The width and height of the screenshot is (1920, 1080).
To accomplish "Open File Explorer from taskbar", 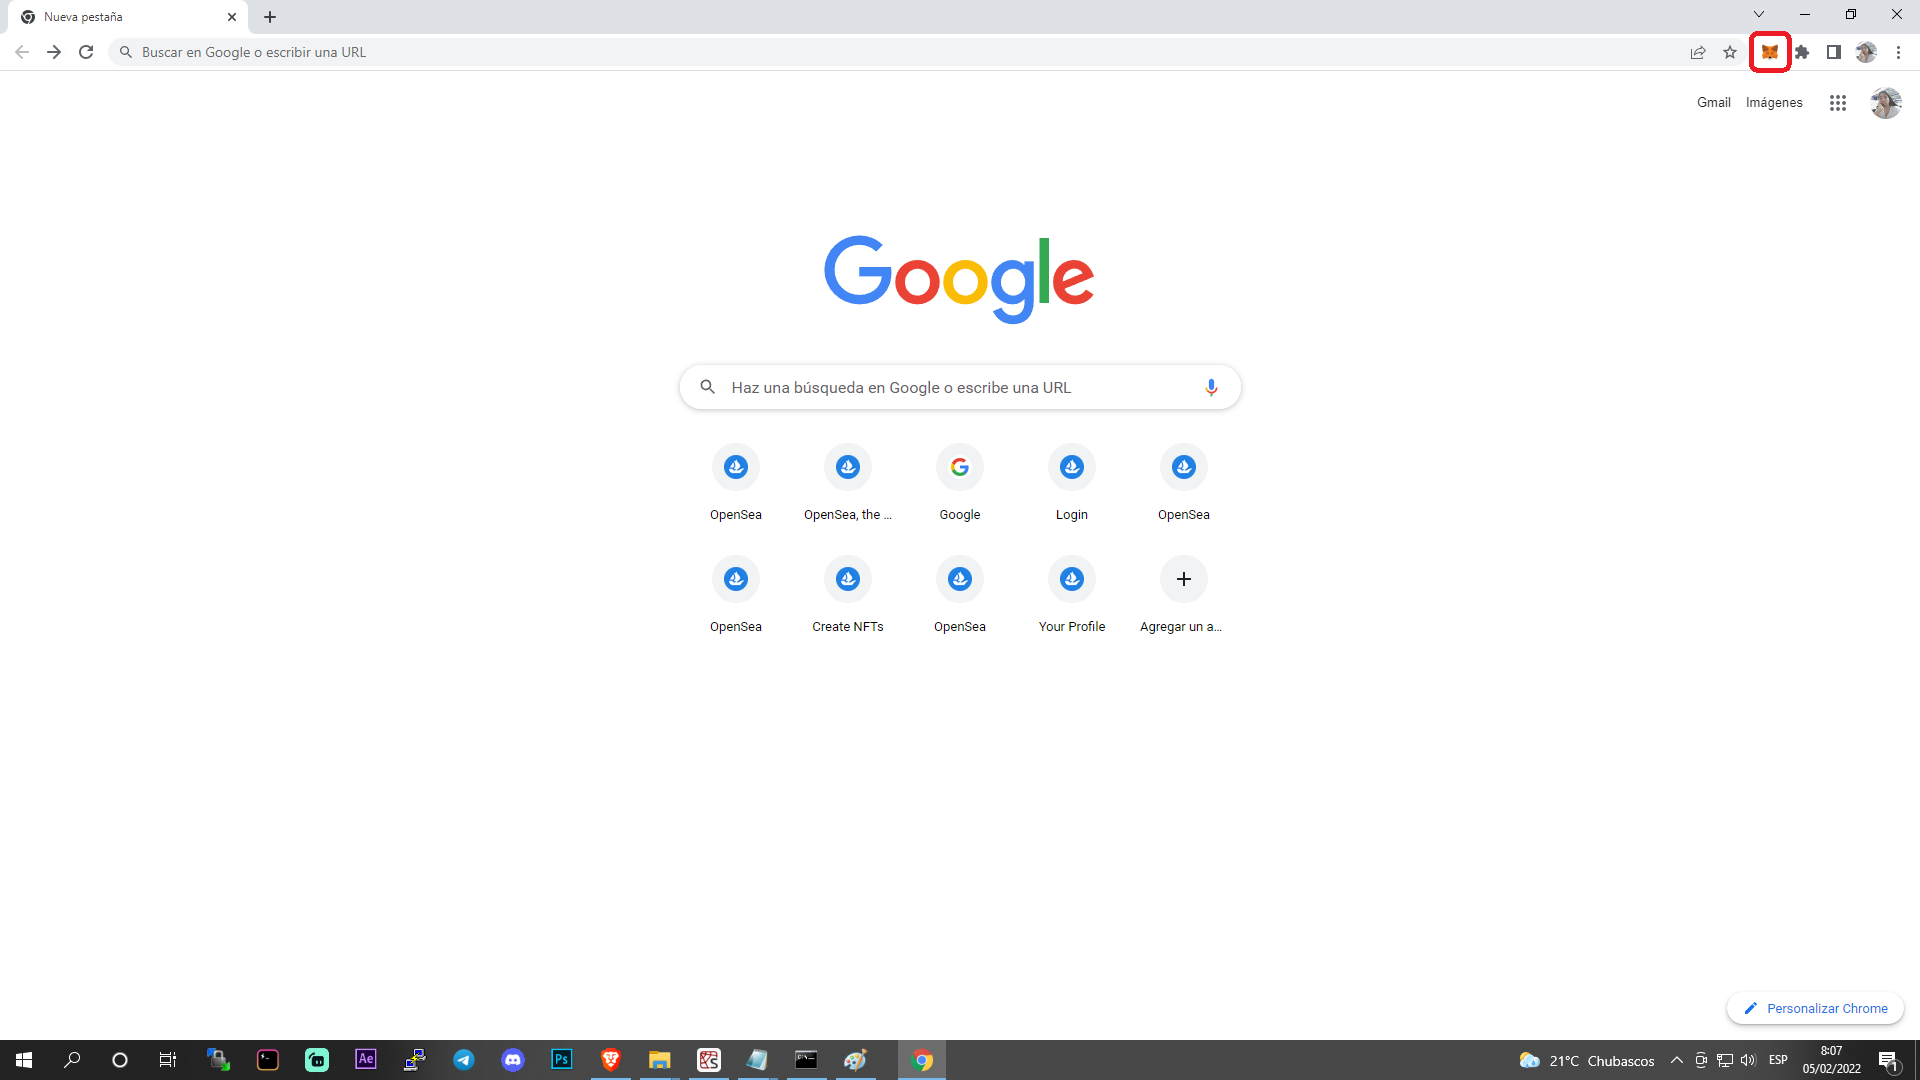I will coord(659,1060).
